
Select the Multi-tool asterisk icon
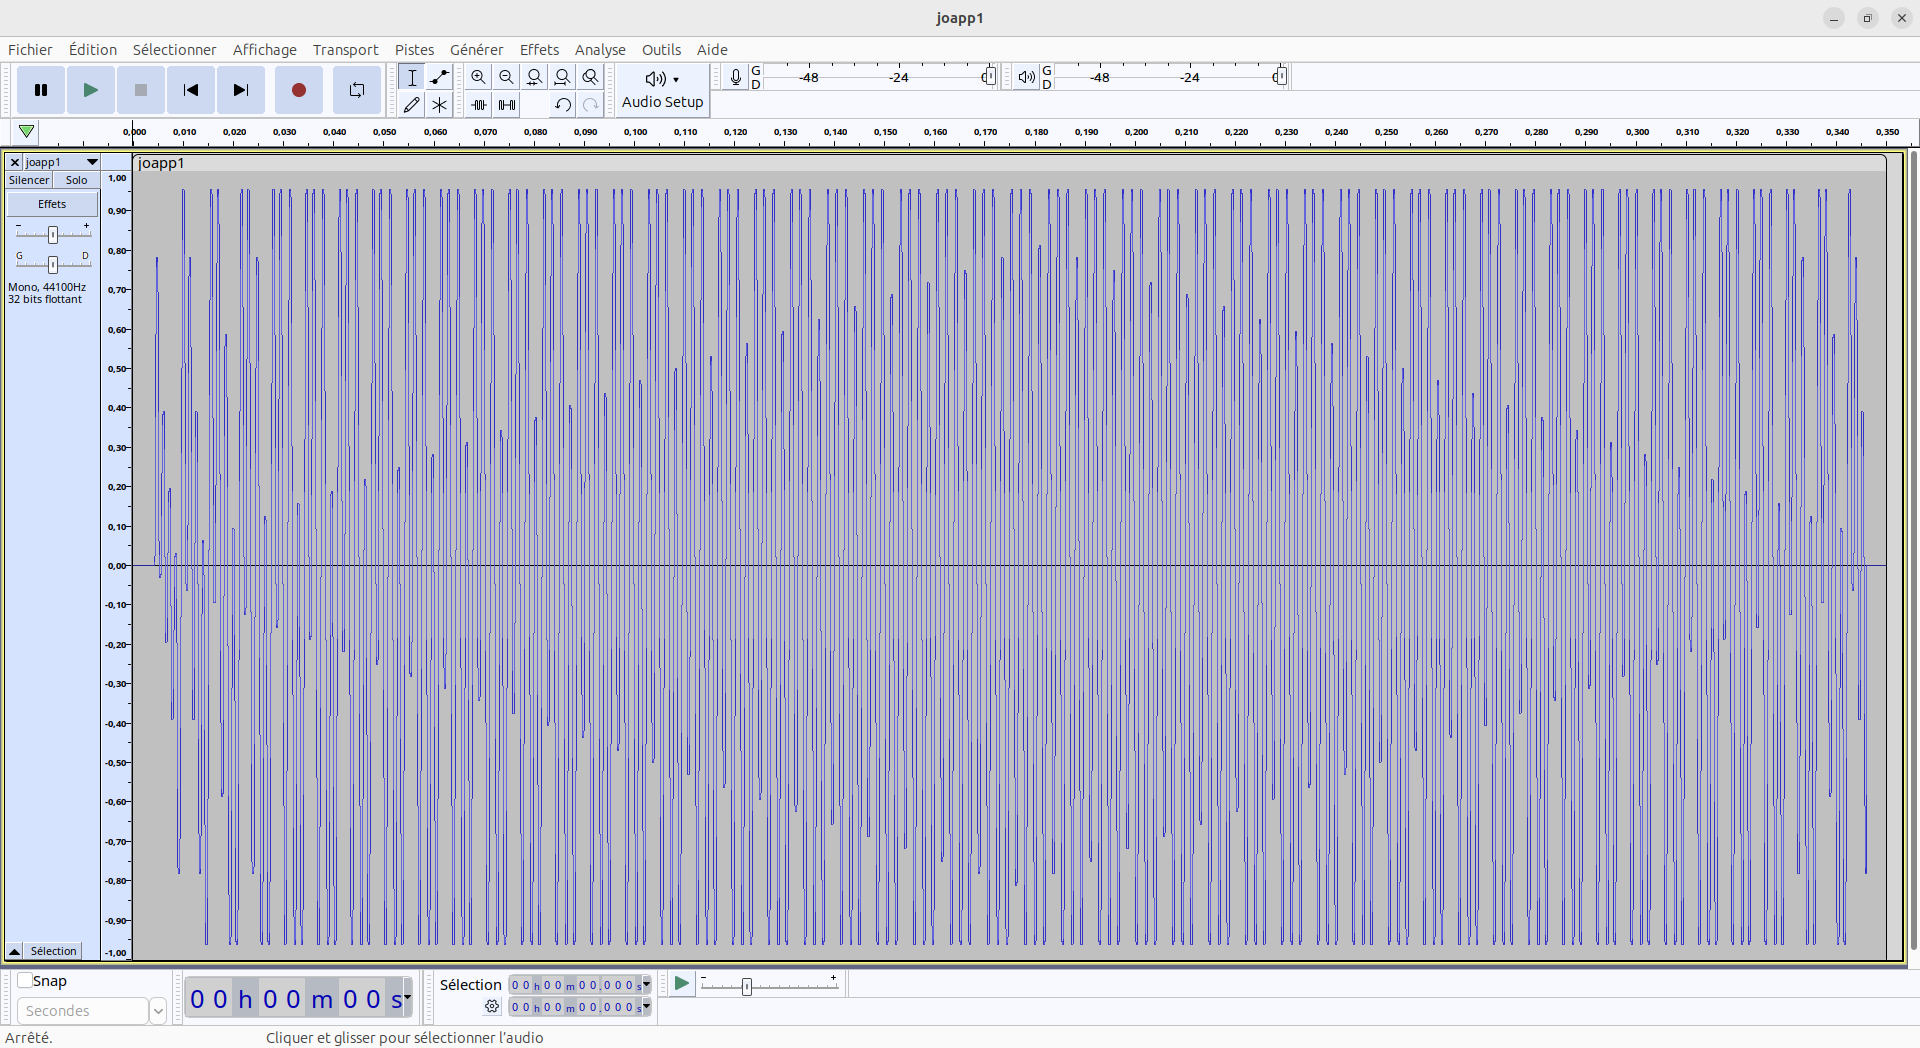point(439,104)
